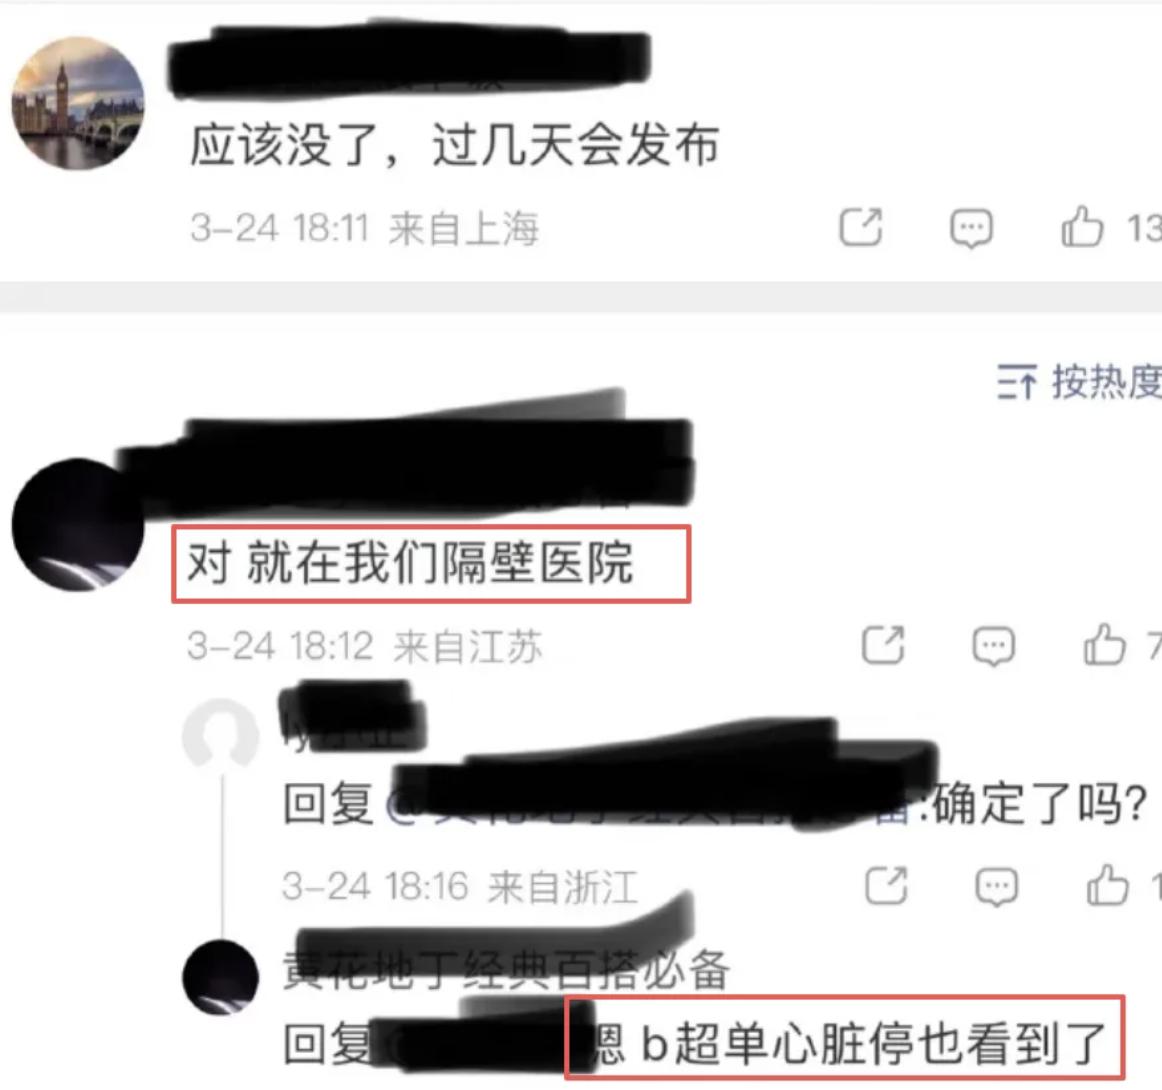This screenshot has height=1090, width=1162.
Task: Reply to the 来自上海 comment
Action: click(971, 228)
